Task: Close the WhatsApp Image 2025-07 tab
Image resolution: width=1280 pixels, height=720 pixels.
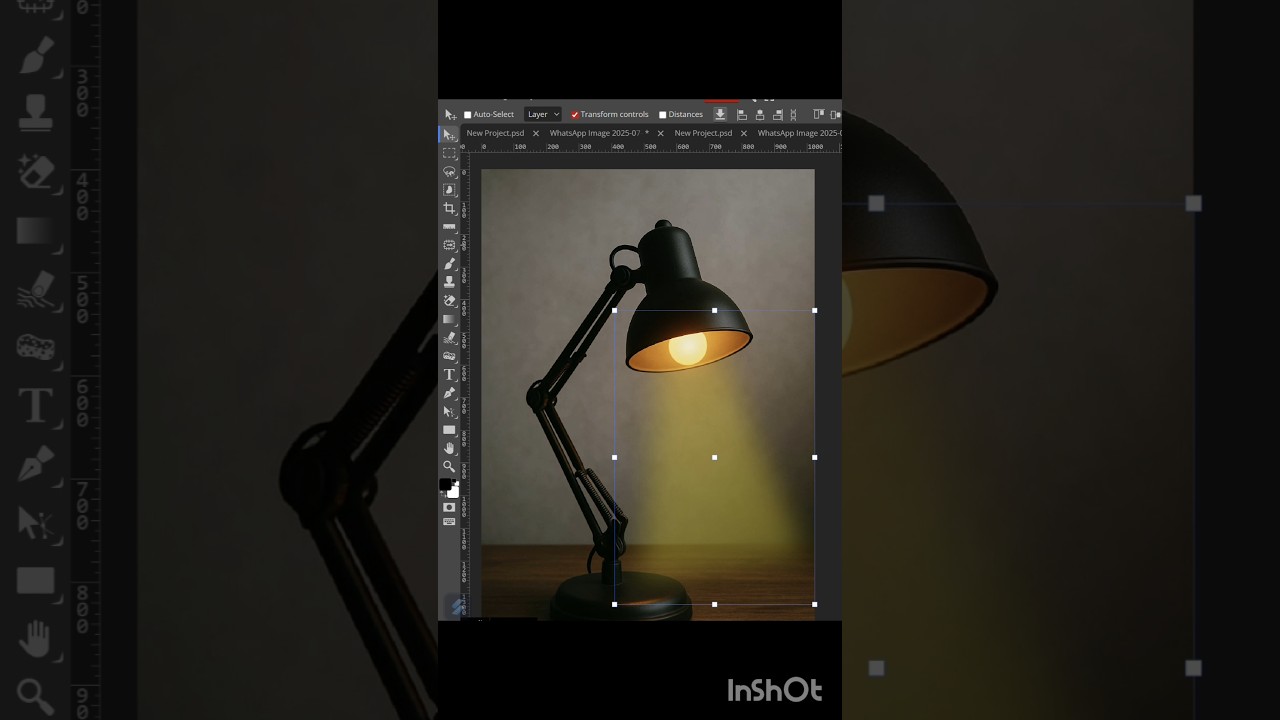Action: (x=660, y=133)
